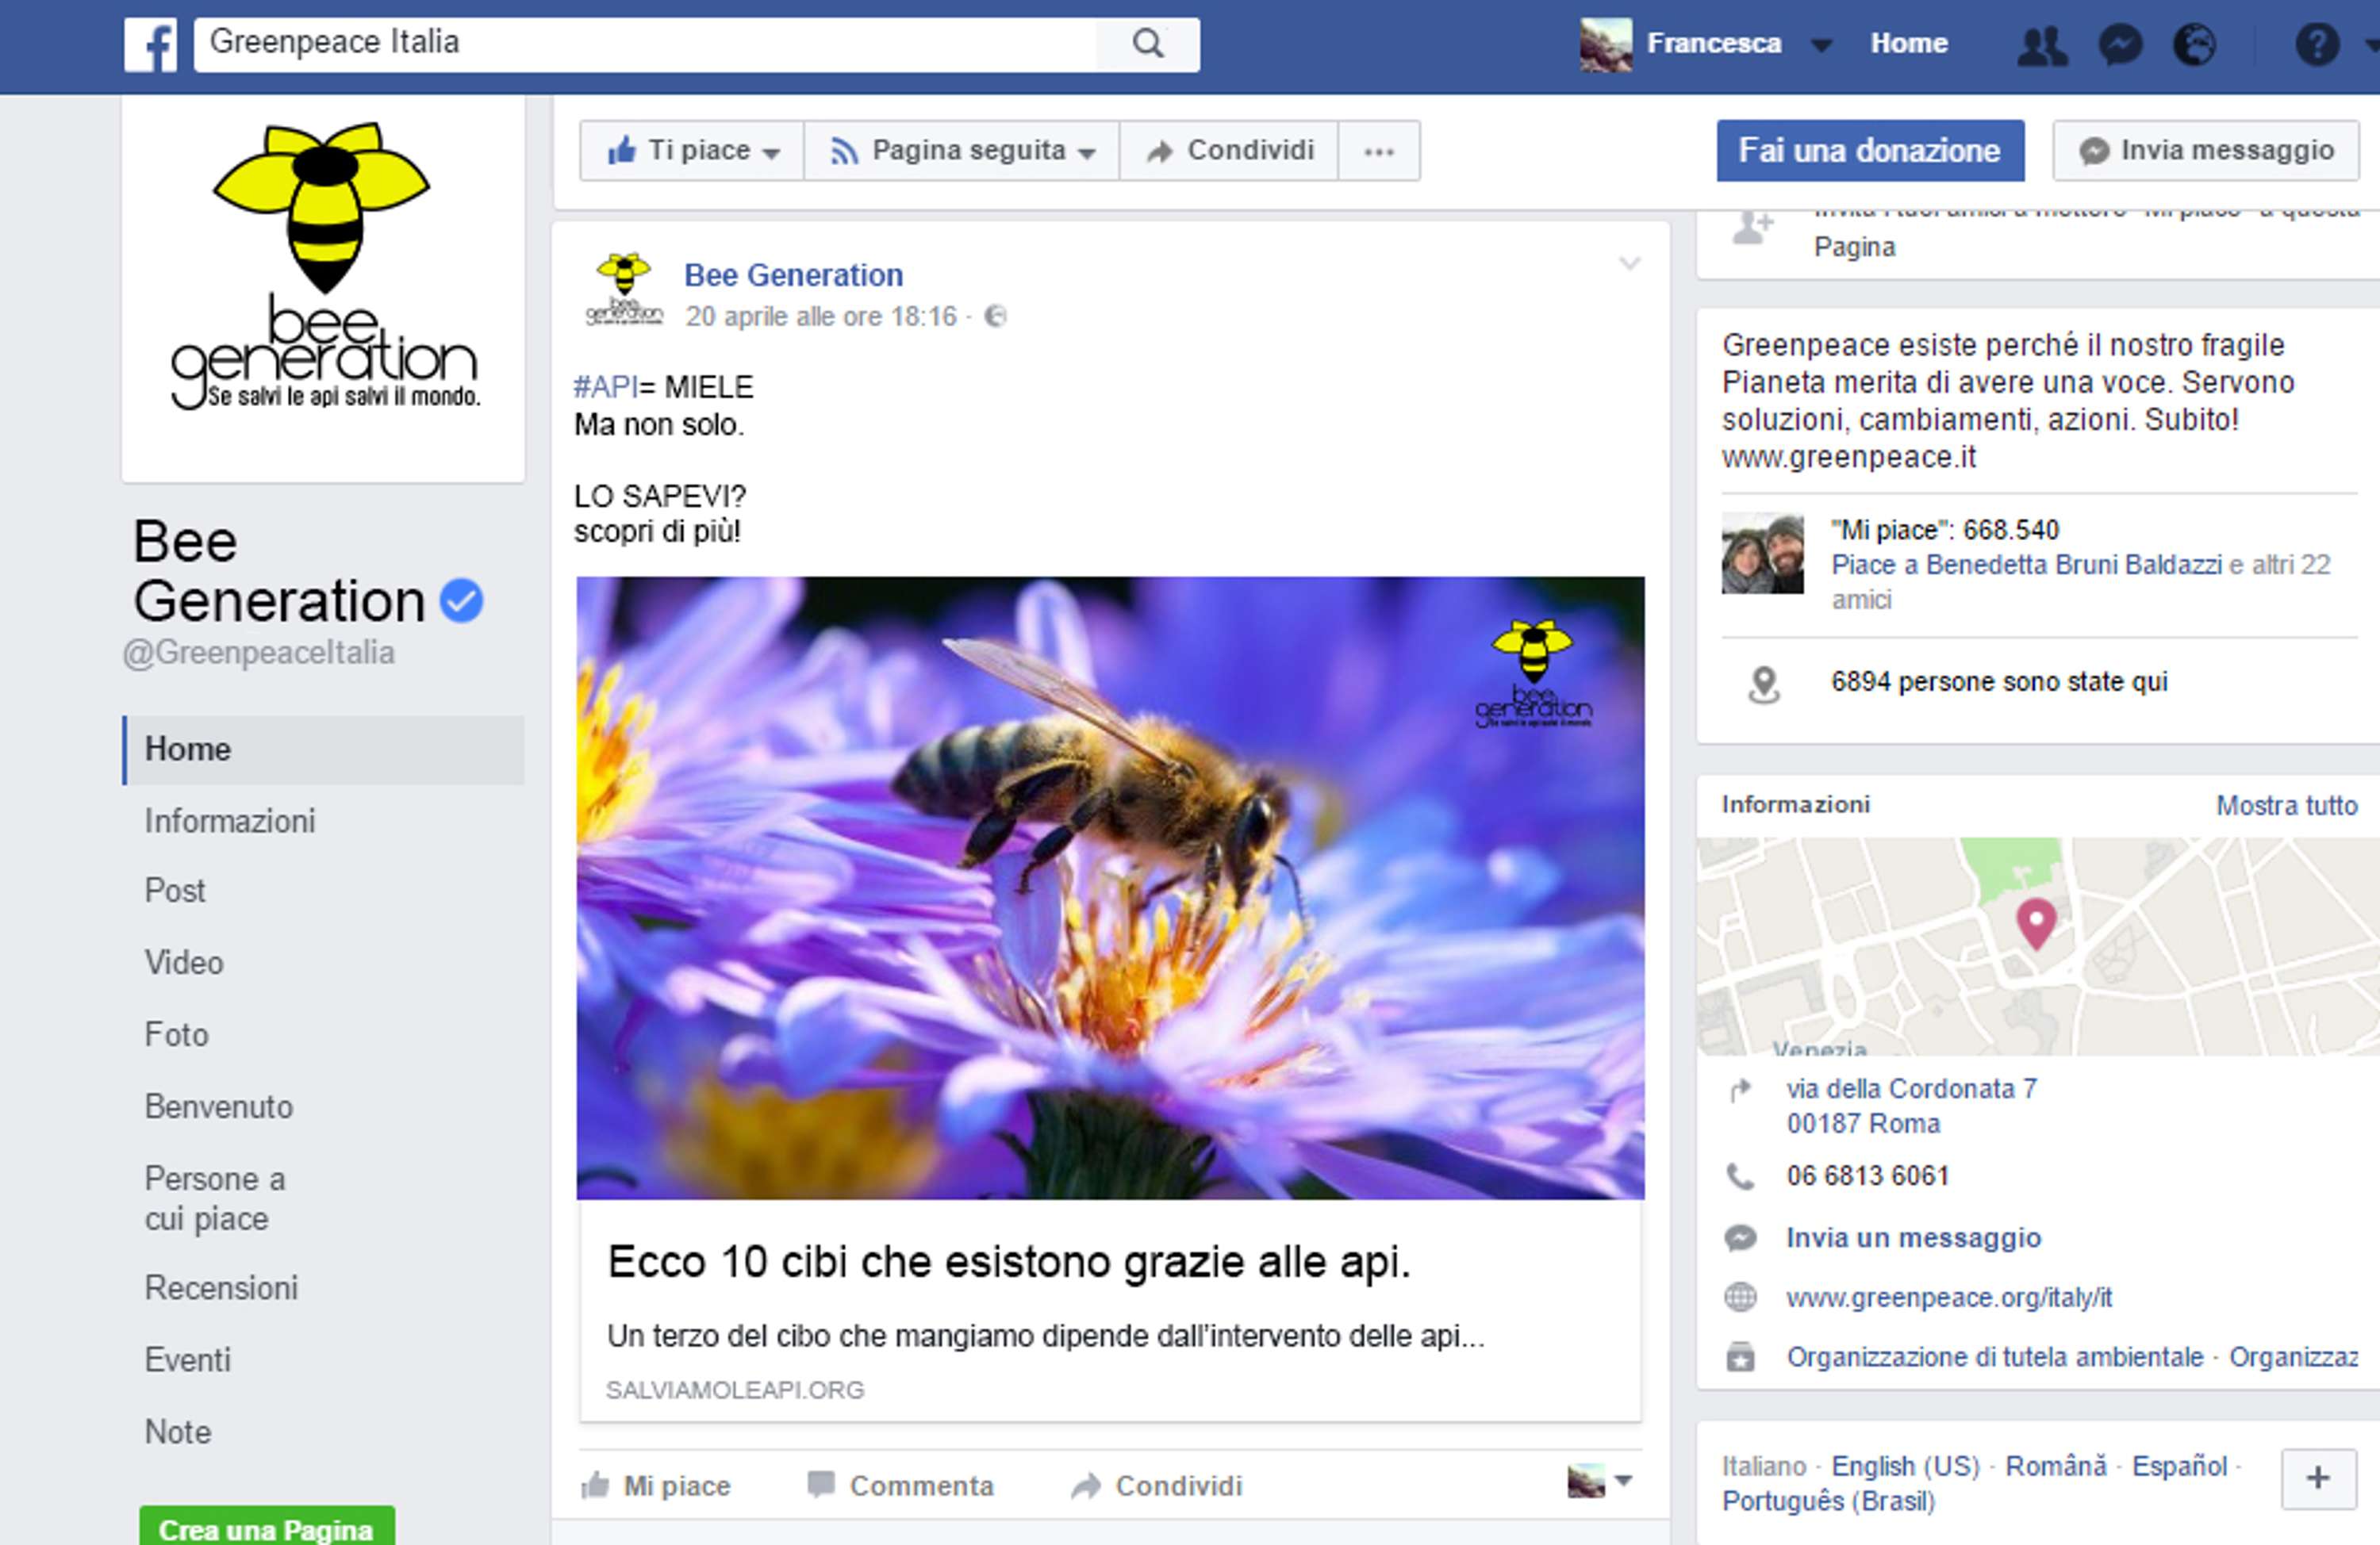The width and height of the screenshot is (2380, 1545).
Task: Click Mostra tutto in Informazioni box
Action: 2286,806
